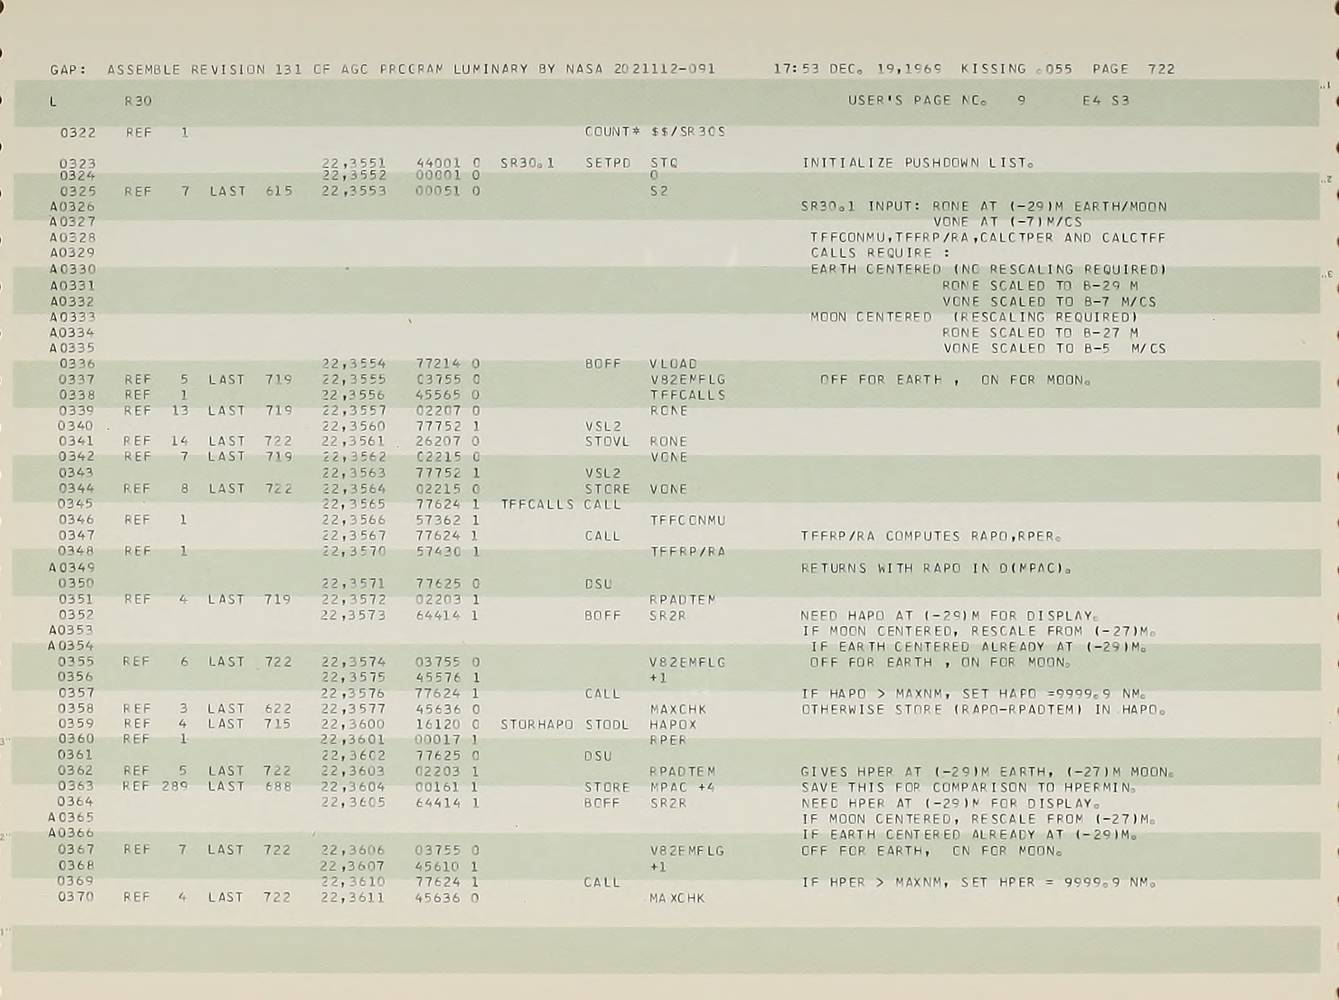Click comment 'GIVES HPER AT (-29)M EARTH, (-27)M MOON.'
This screenshot has height=1000, width=1339.
(987, 772)
